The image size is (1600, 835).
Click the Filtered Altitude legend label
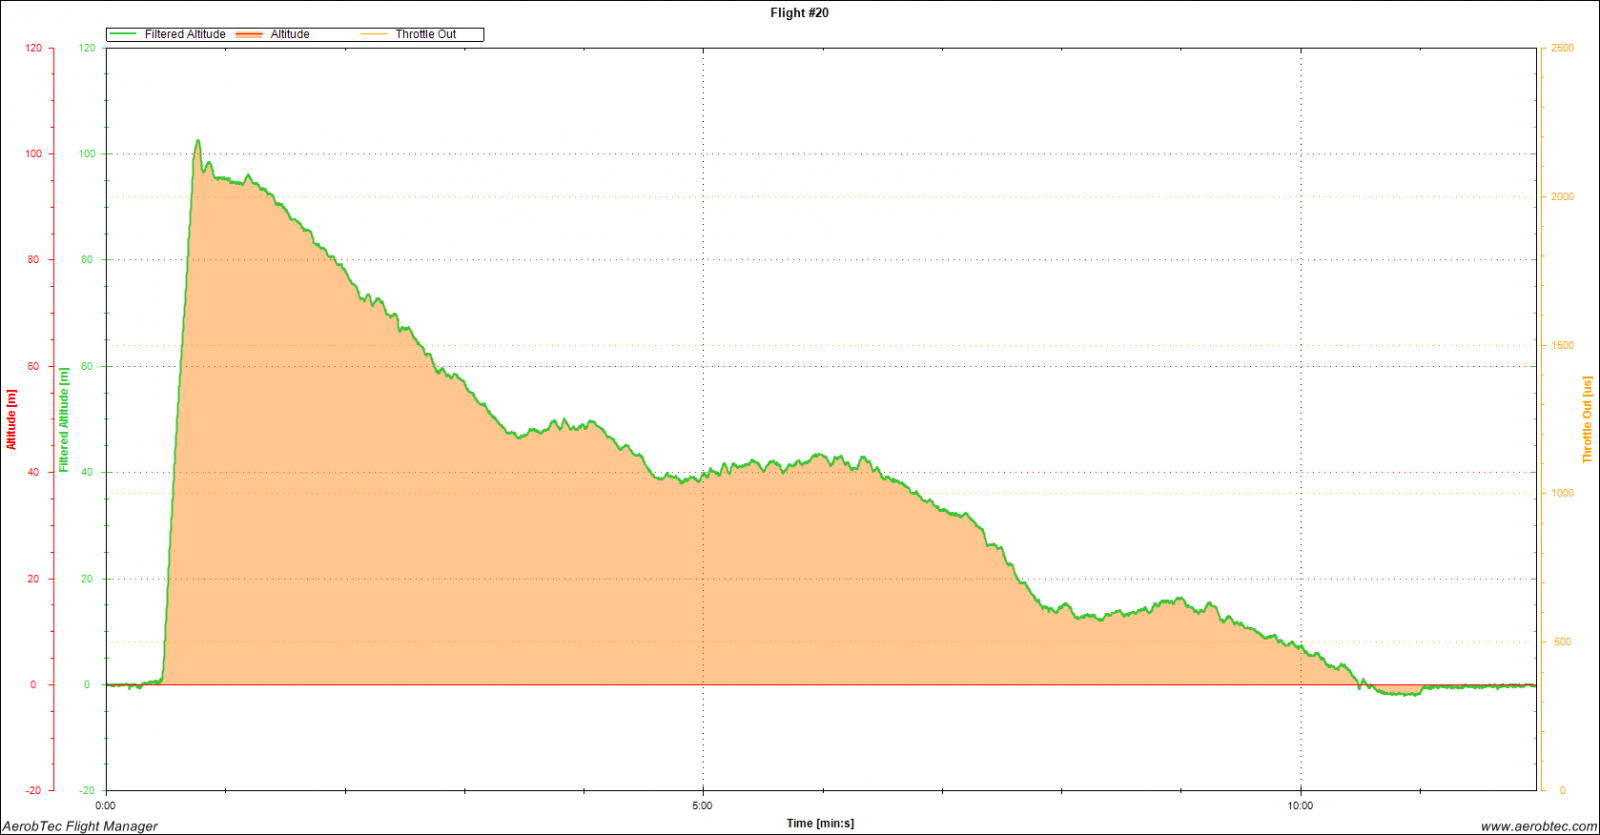(185, 34)
